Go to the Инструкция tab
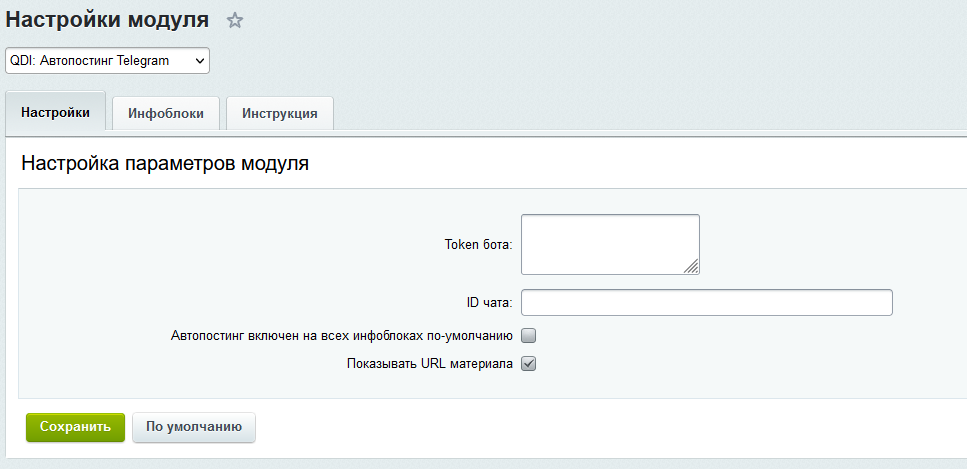Image resolution: width=967 pixels, height=469 pixels. [280, 114]
